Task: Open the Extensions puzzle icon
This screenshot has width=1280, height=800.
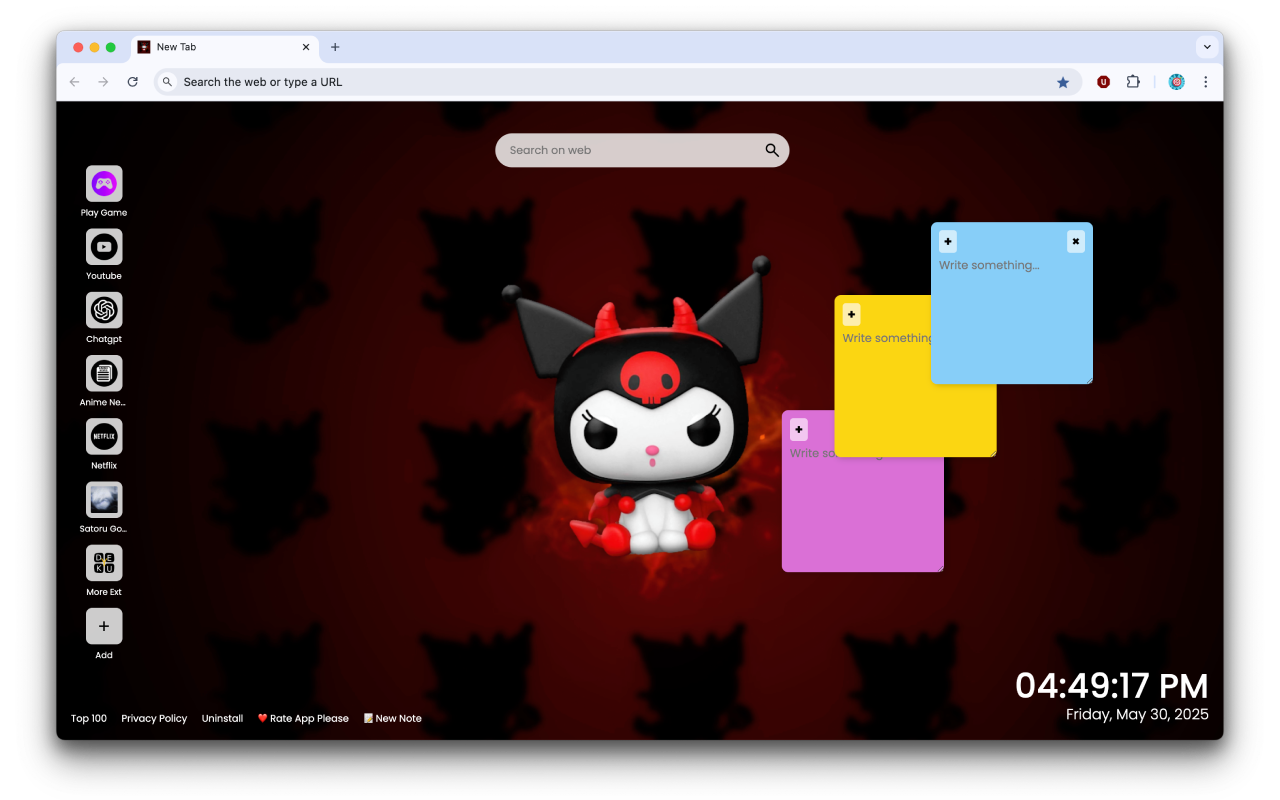Action: click(x=1133, y=82)
